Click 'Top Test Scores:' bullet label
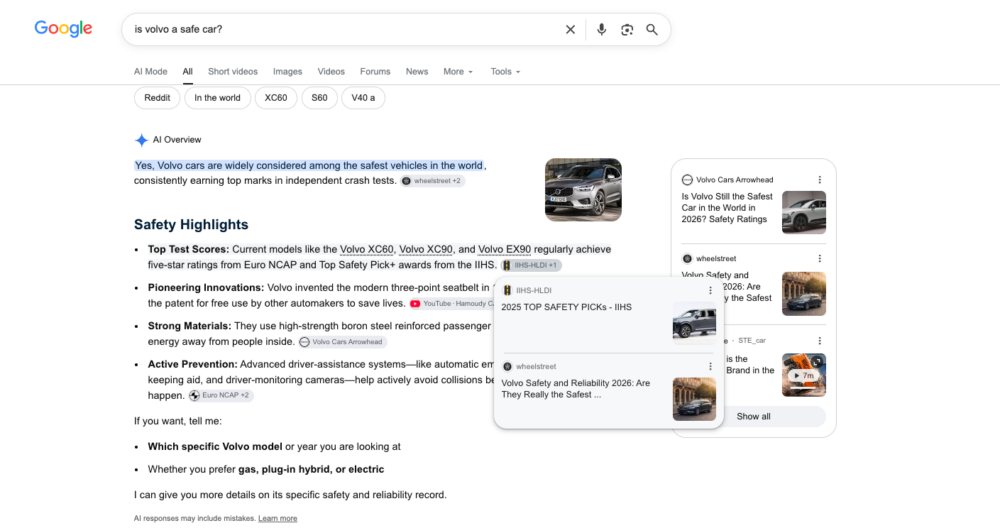 pyautogui.click(x=188, y=249)
